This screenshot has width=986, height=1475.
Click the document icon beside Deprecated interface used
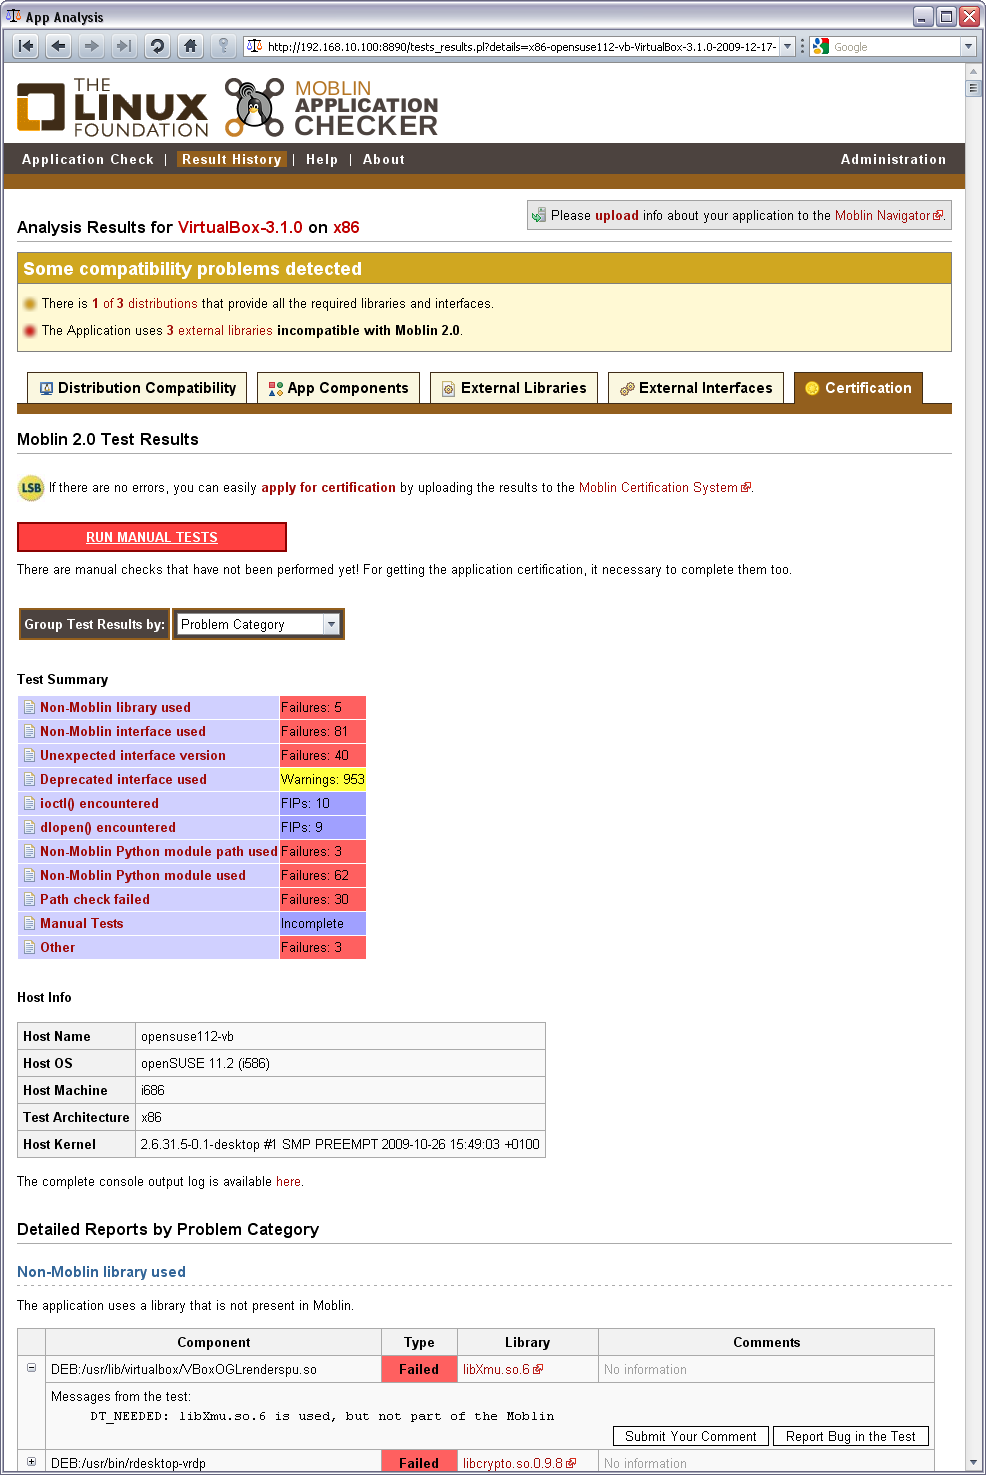point(29,779)
